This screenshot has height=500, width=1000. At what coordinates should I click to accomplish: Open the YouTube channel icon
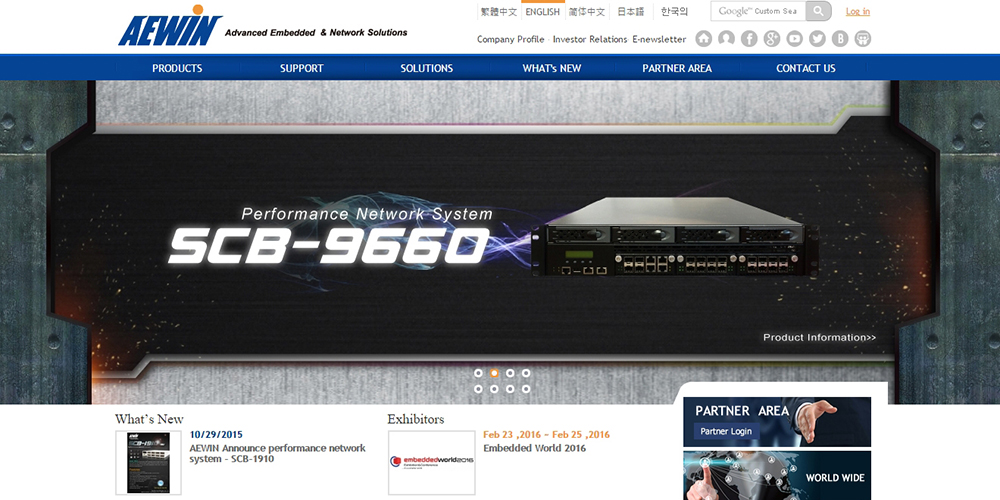pyautogui.click(x=795, y=39)
